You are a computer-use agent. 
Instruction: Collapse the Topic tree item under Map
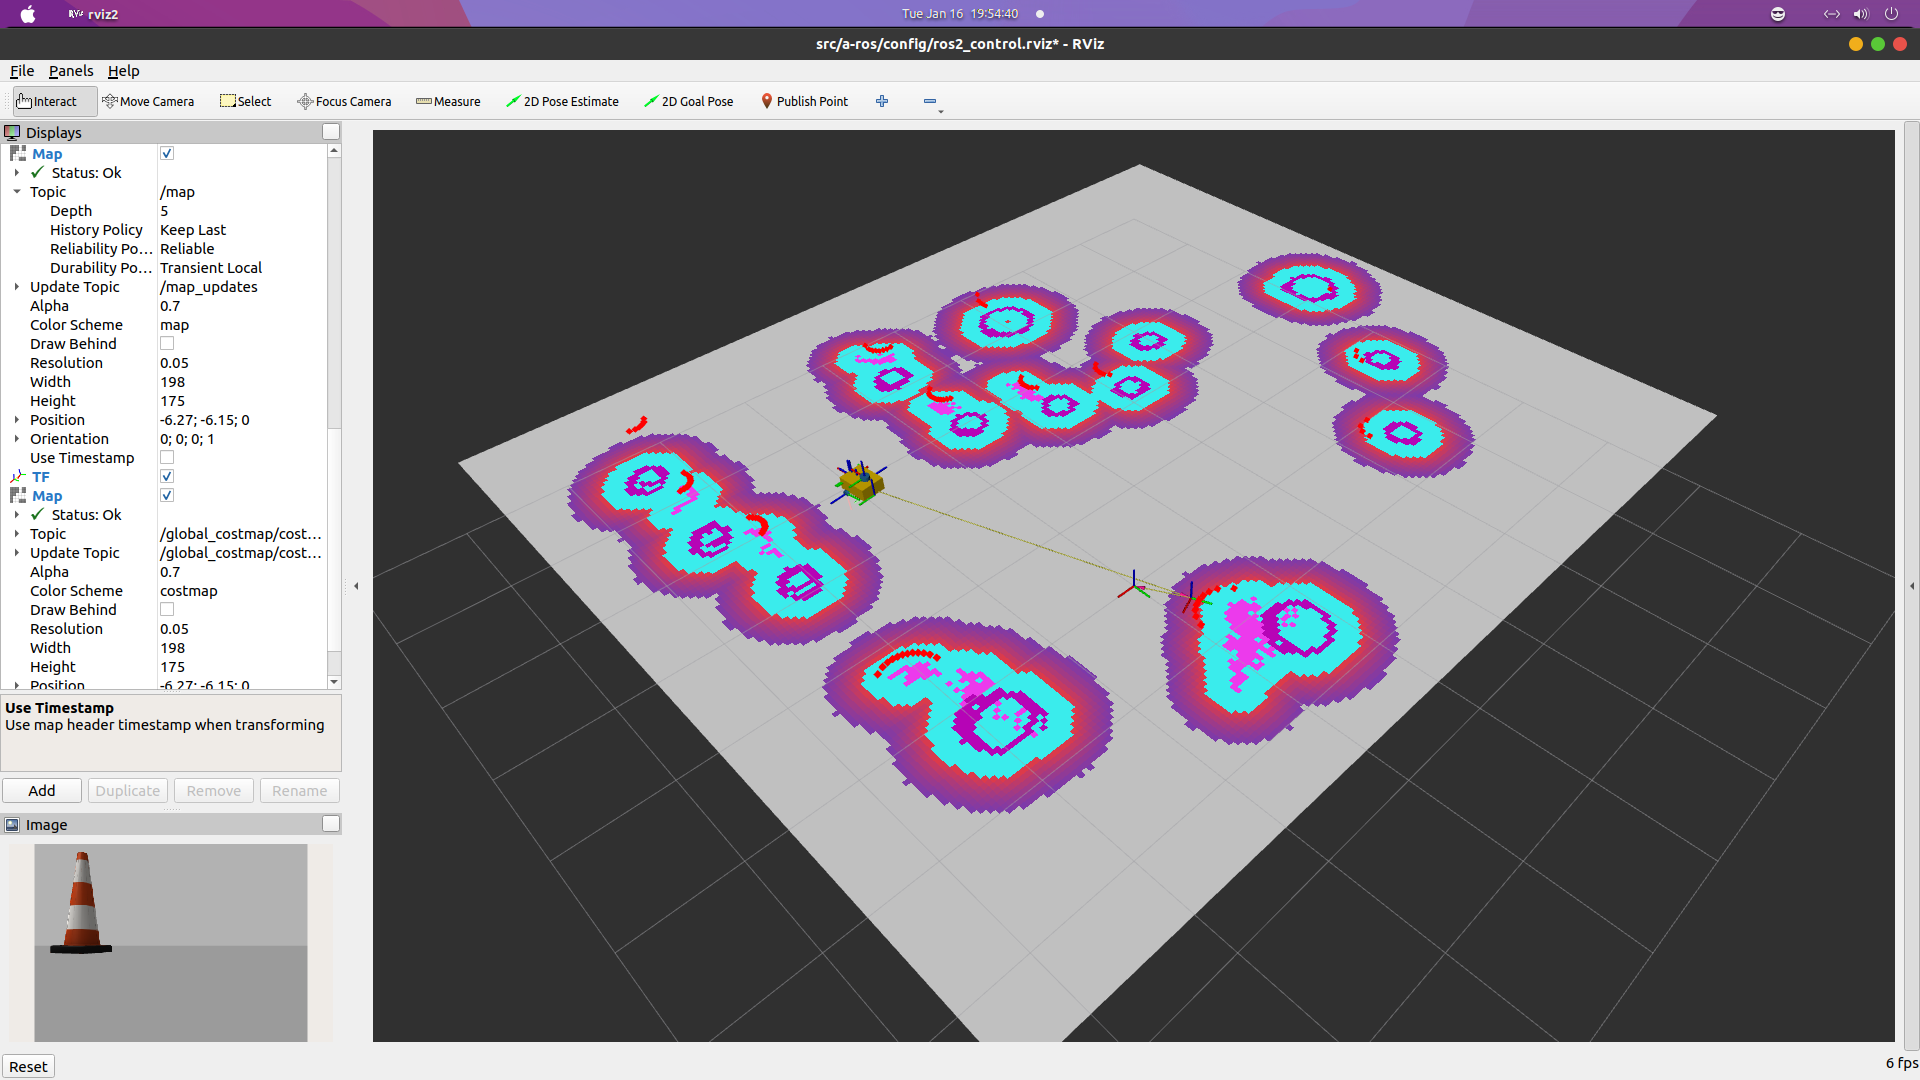(x=17, y=192)
